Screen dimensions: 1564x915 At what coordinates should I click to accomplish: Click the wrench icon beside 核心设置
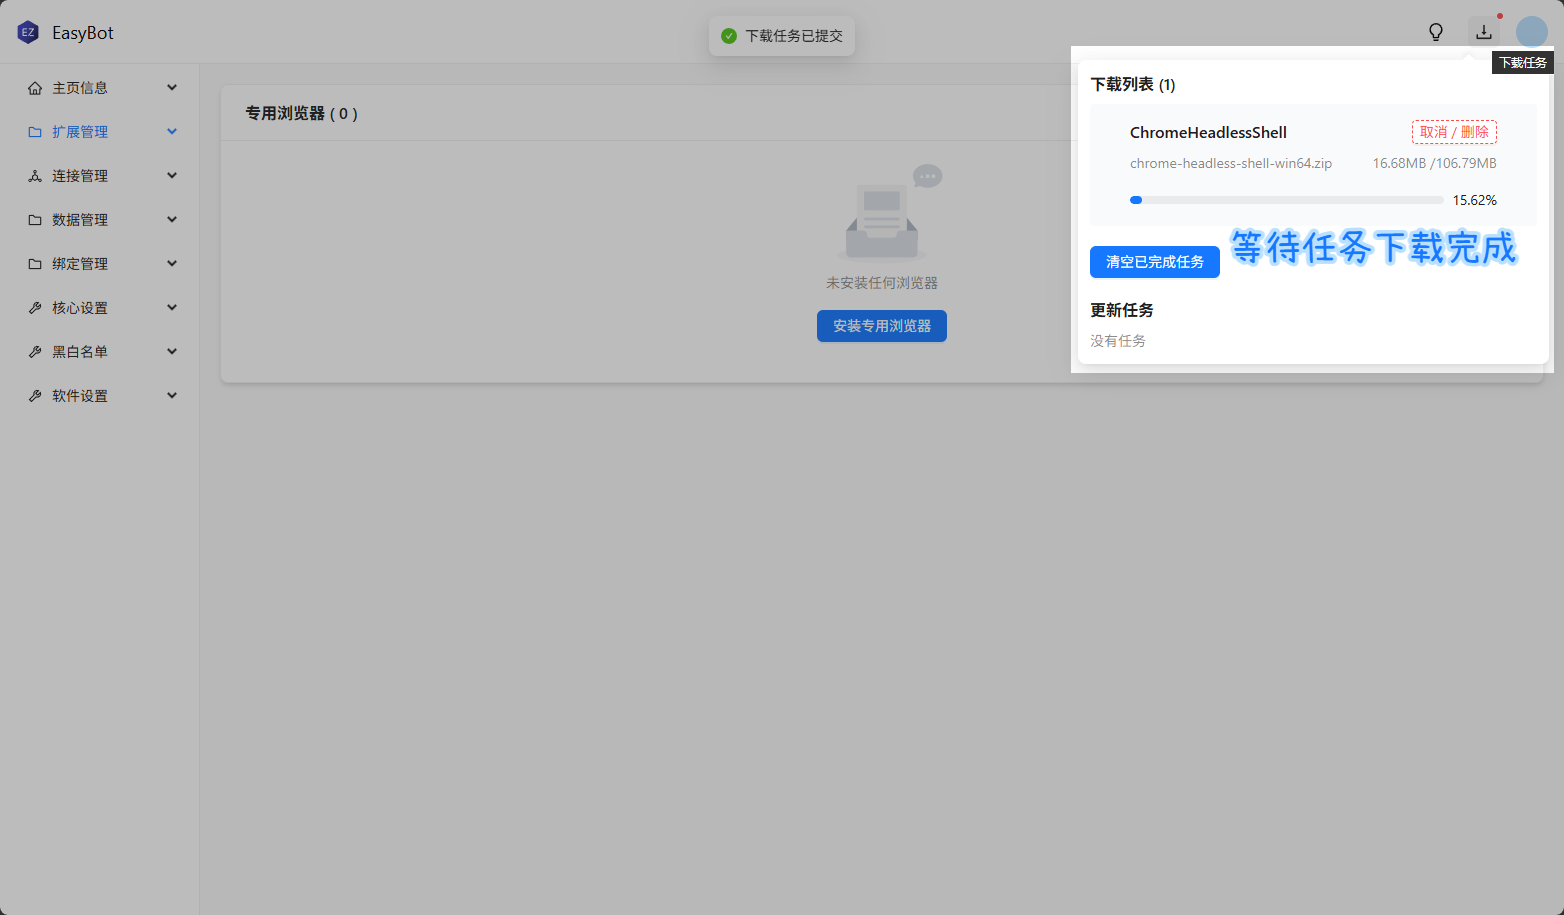click(35, 308)
